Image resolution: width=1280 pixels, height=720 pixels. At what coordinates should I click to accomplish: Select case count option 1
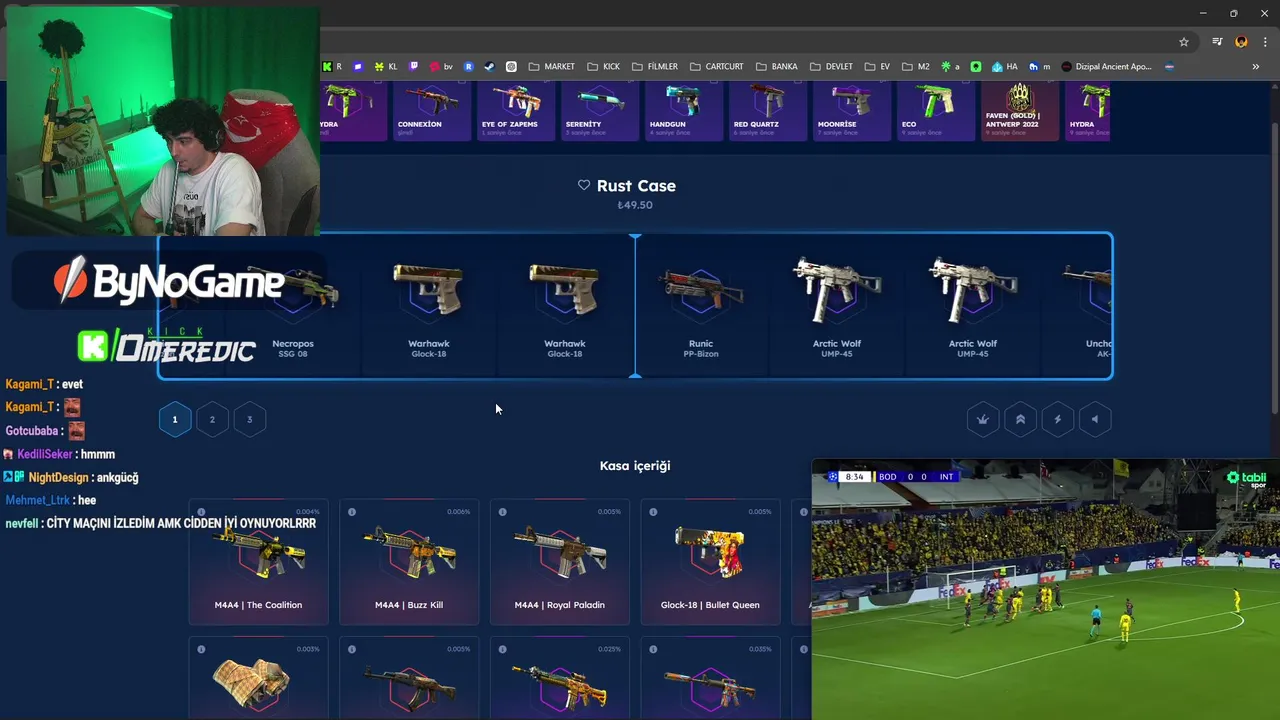pyautogui.click(x=175, y=419)
